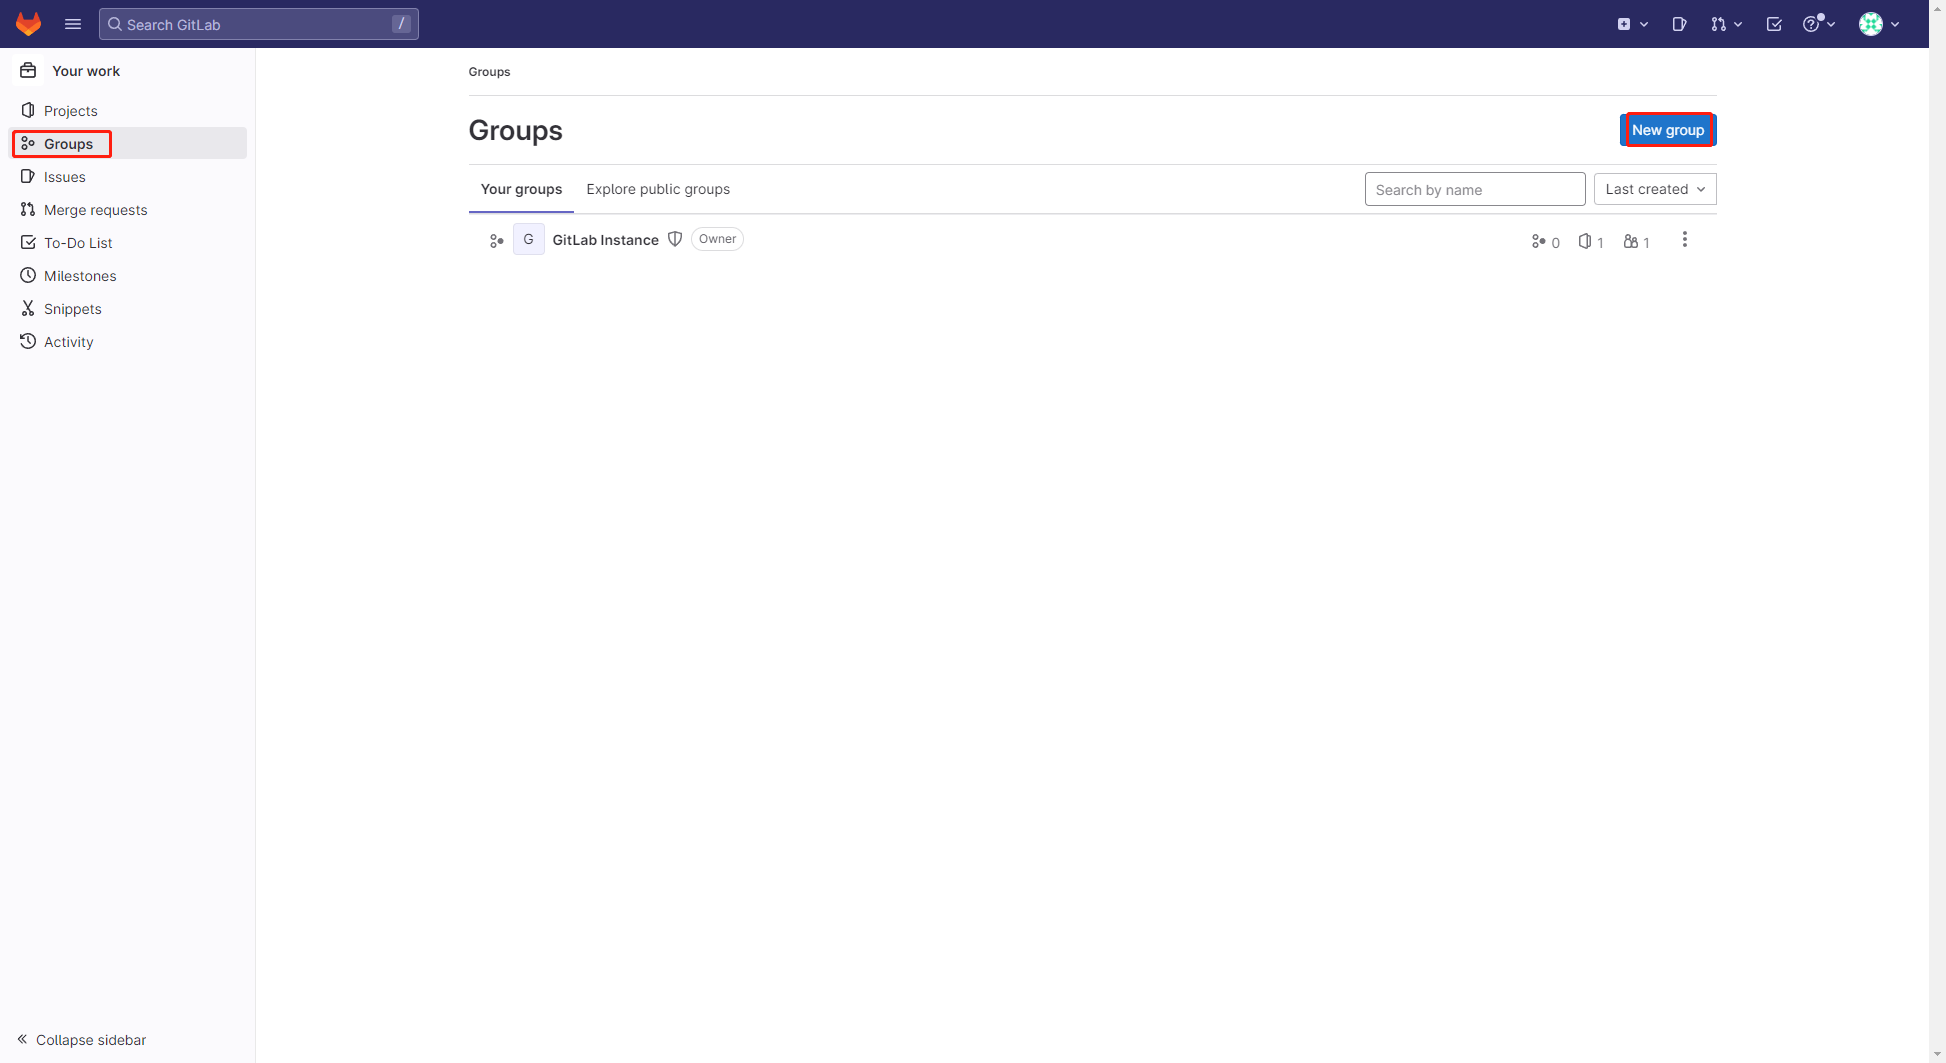Open Snippets in the sidebar

128,309
